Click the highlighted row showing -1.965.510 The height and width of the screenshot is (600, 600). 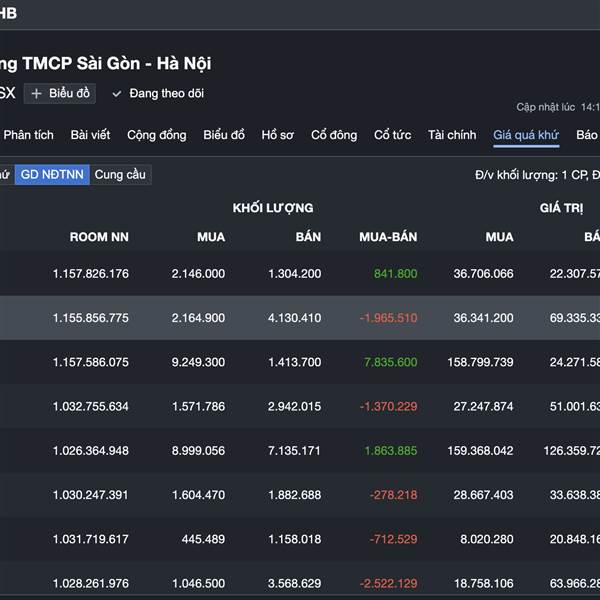(x=300, y=318)
